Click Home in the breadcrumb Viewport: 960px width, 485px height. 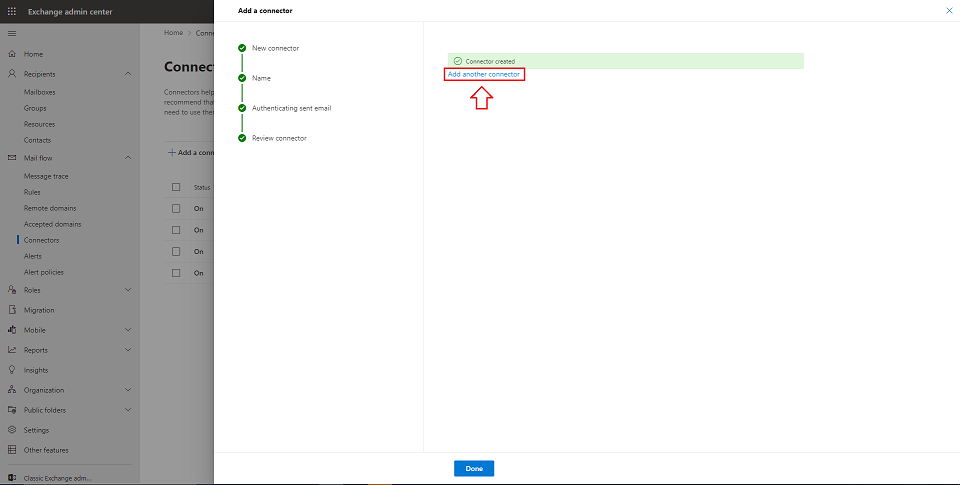click(x=173, y=33)
